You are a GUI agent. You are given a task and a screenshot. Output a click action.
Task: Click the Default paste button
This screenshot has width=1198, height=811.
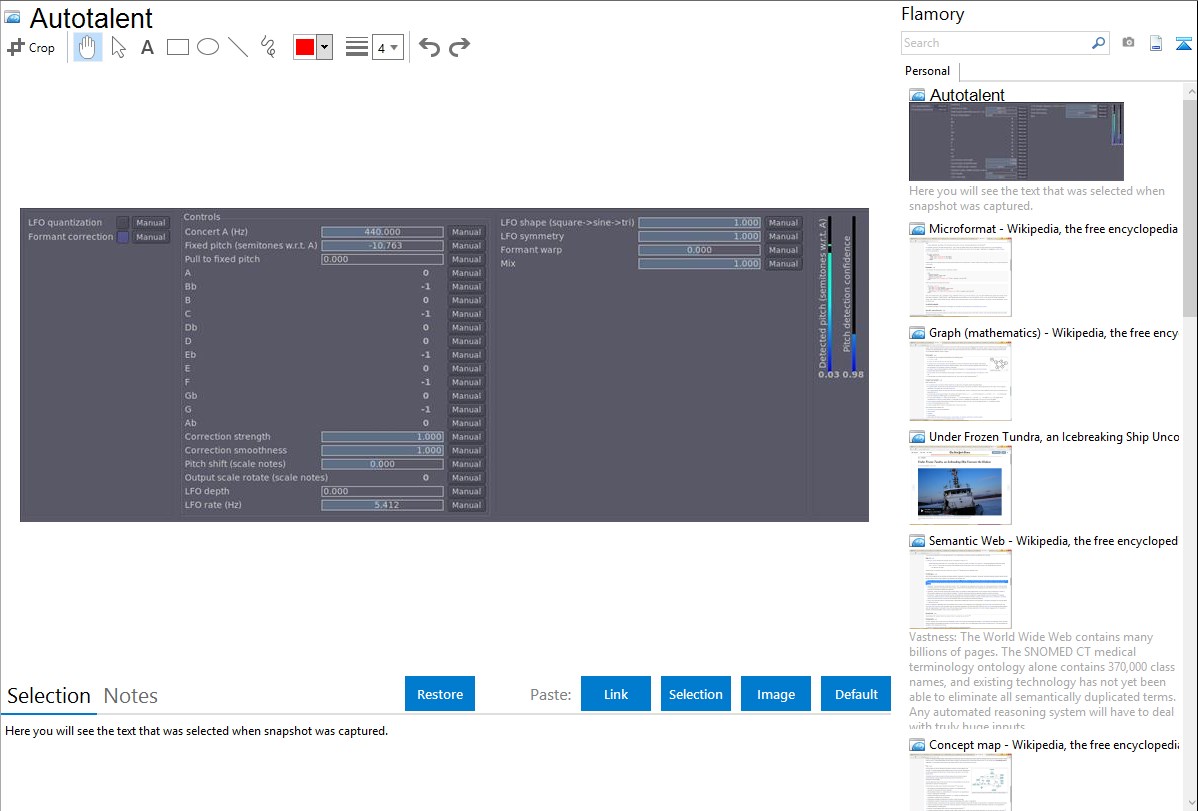tap(856, 694)
